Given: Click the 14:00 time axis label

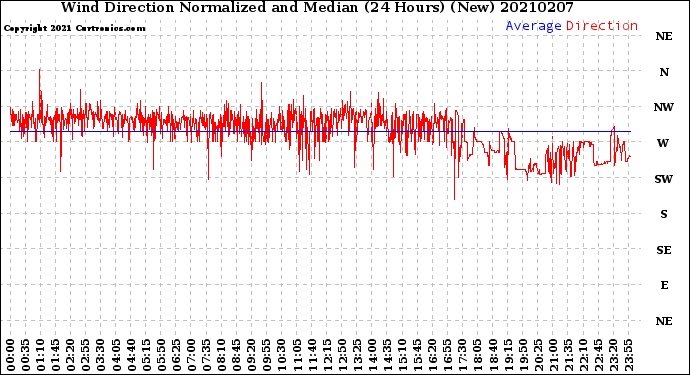Looking at the screenshot, I should pyautogui.click(x=372, y=355).
